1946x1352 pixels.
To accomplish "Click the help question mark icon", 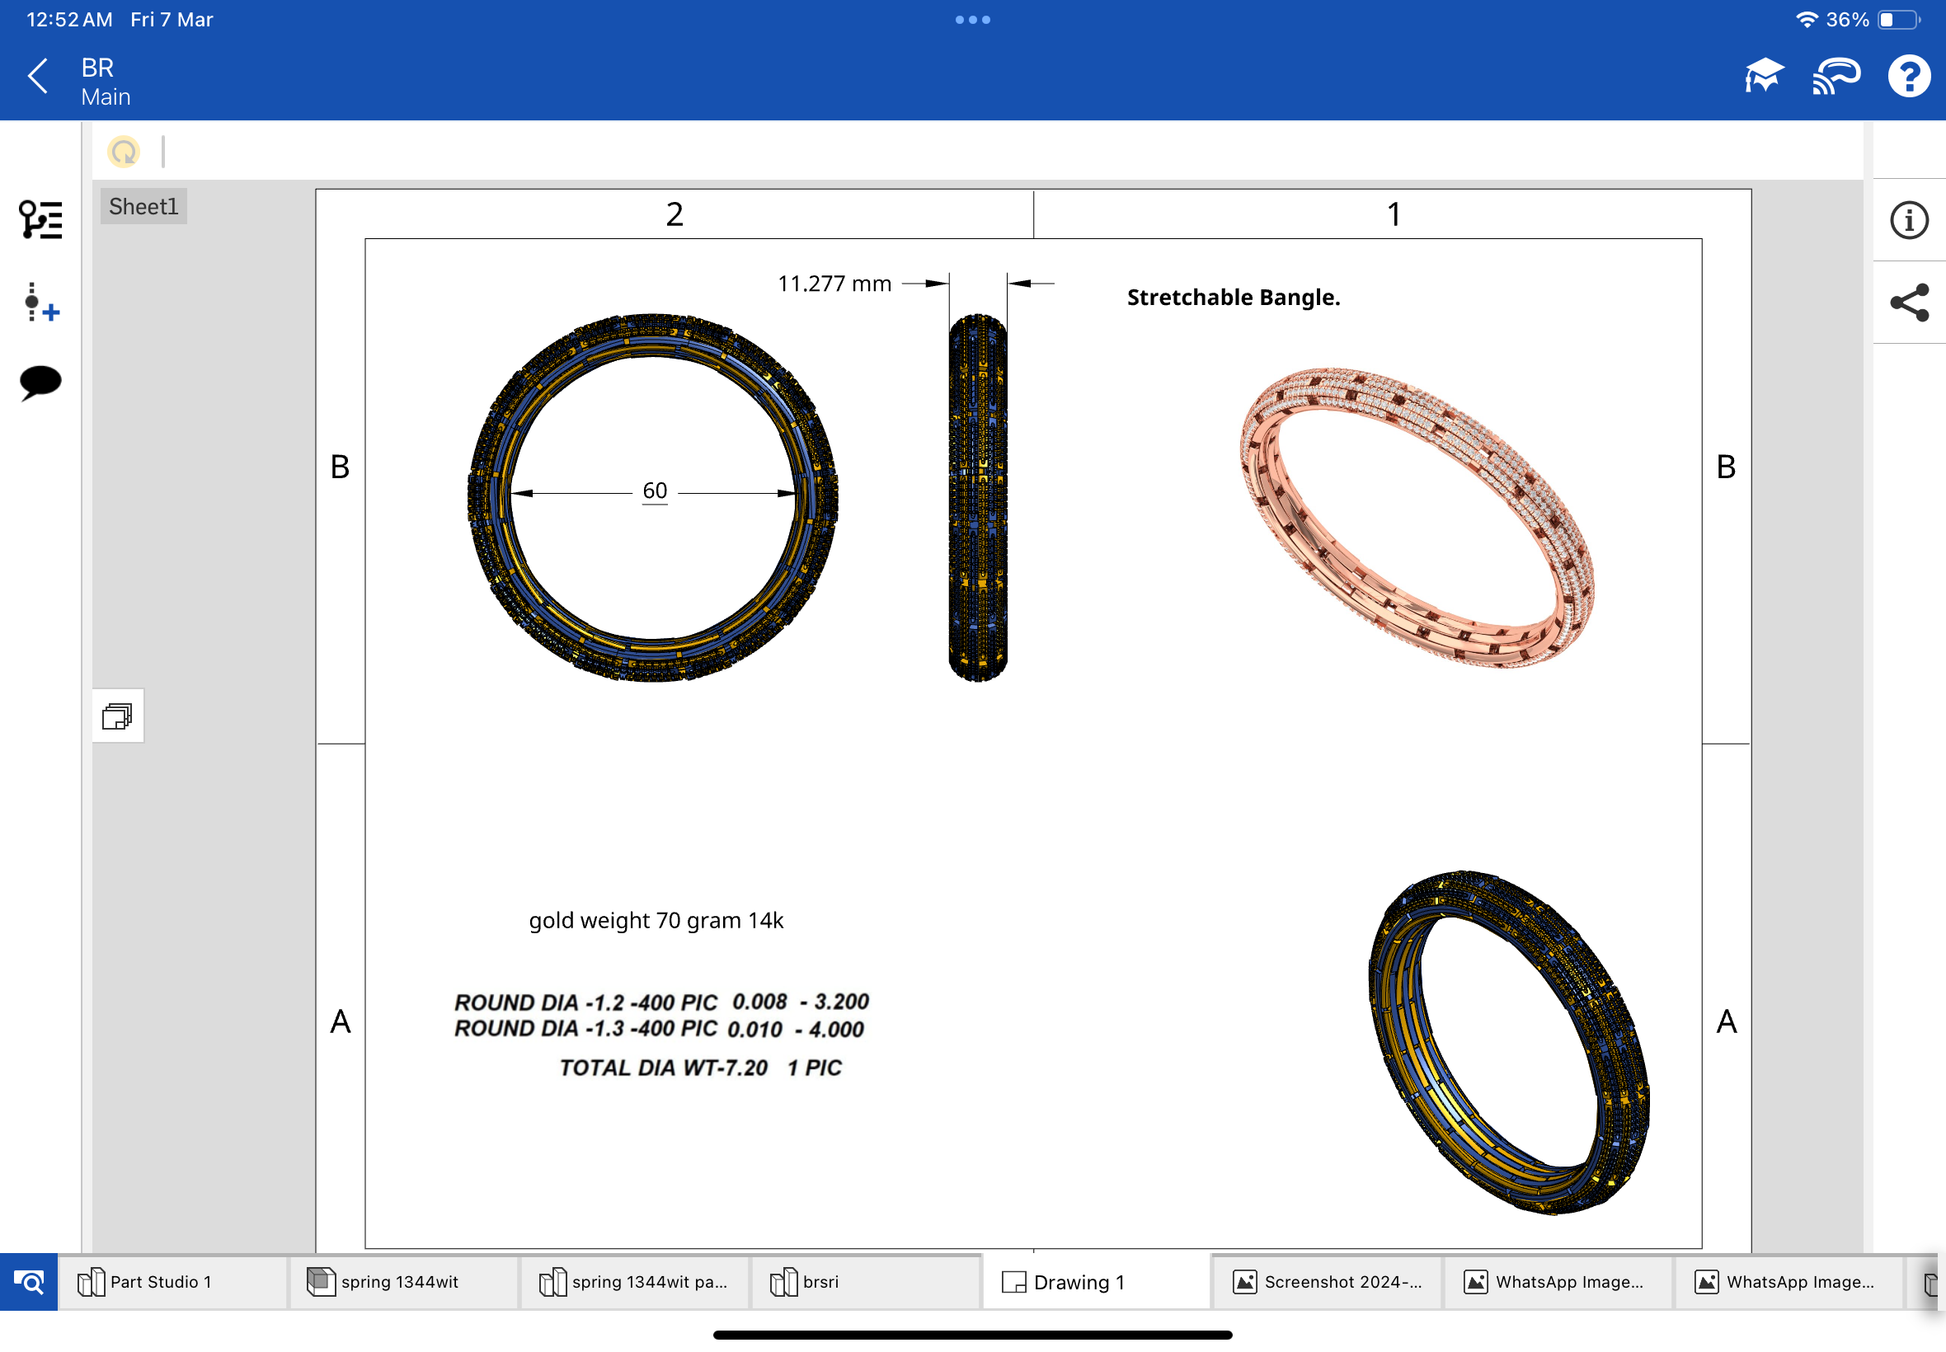I will click(1908, 76).
